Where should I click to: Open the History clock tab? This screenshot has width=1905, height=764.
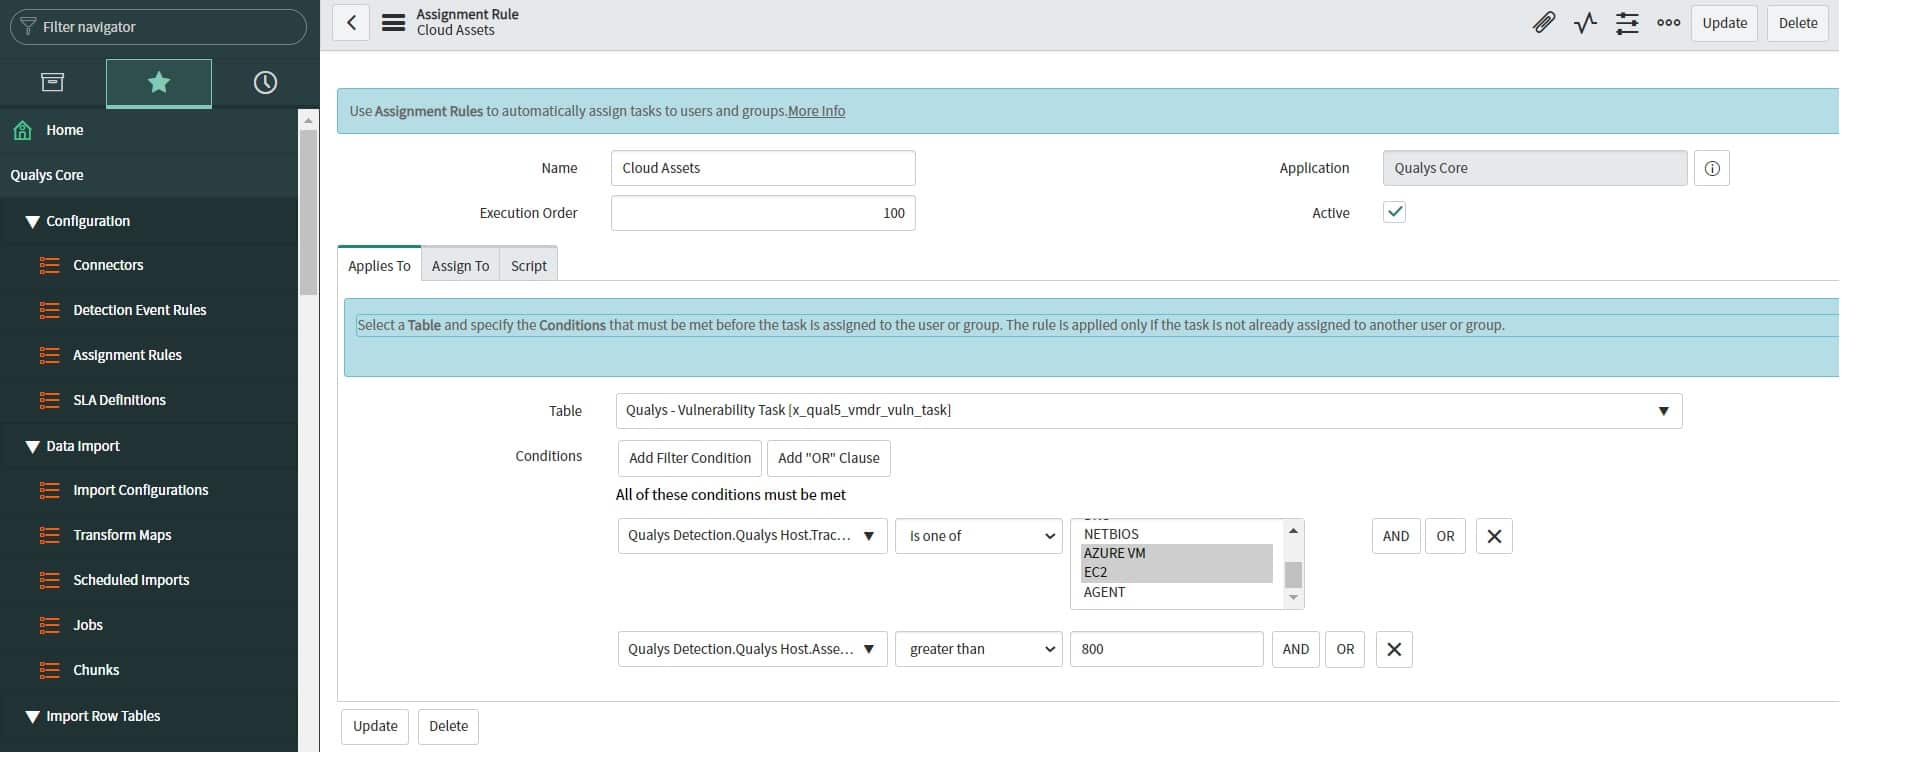point(265,82)
